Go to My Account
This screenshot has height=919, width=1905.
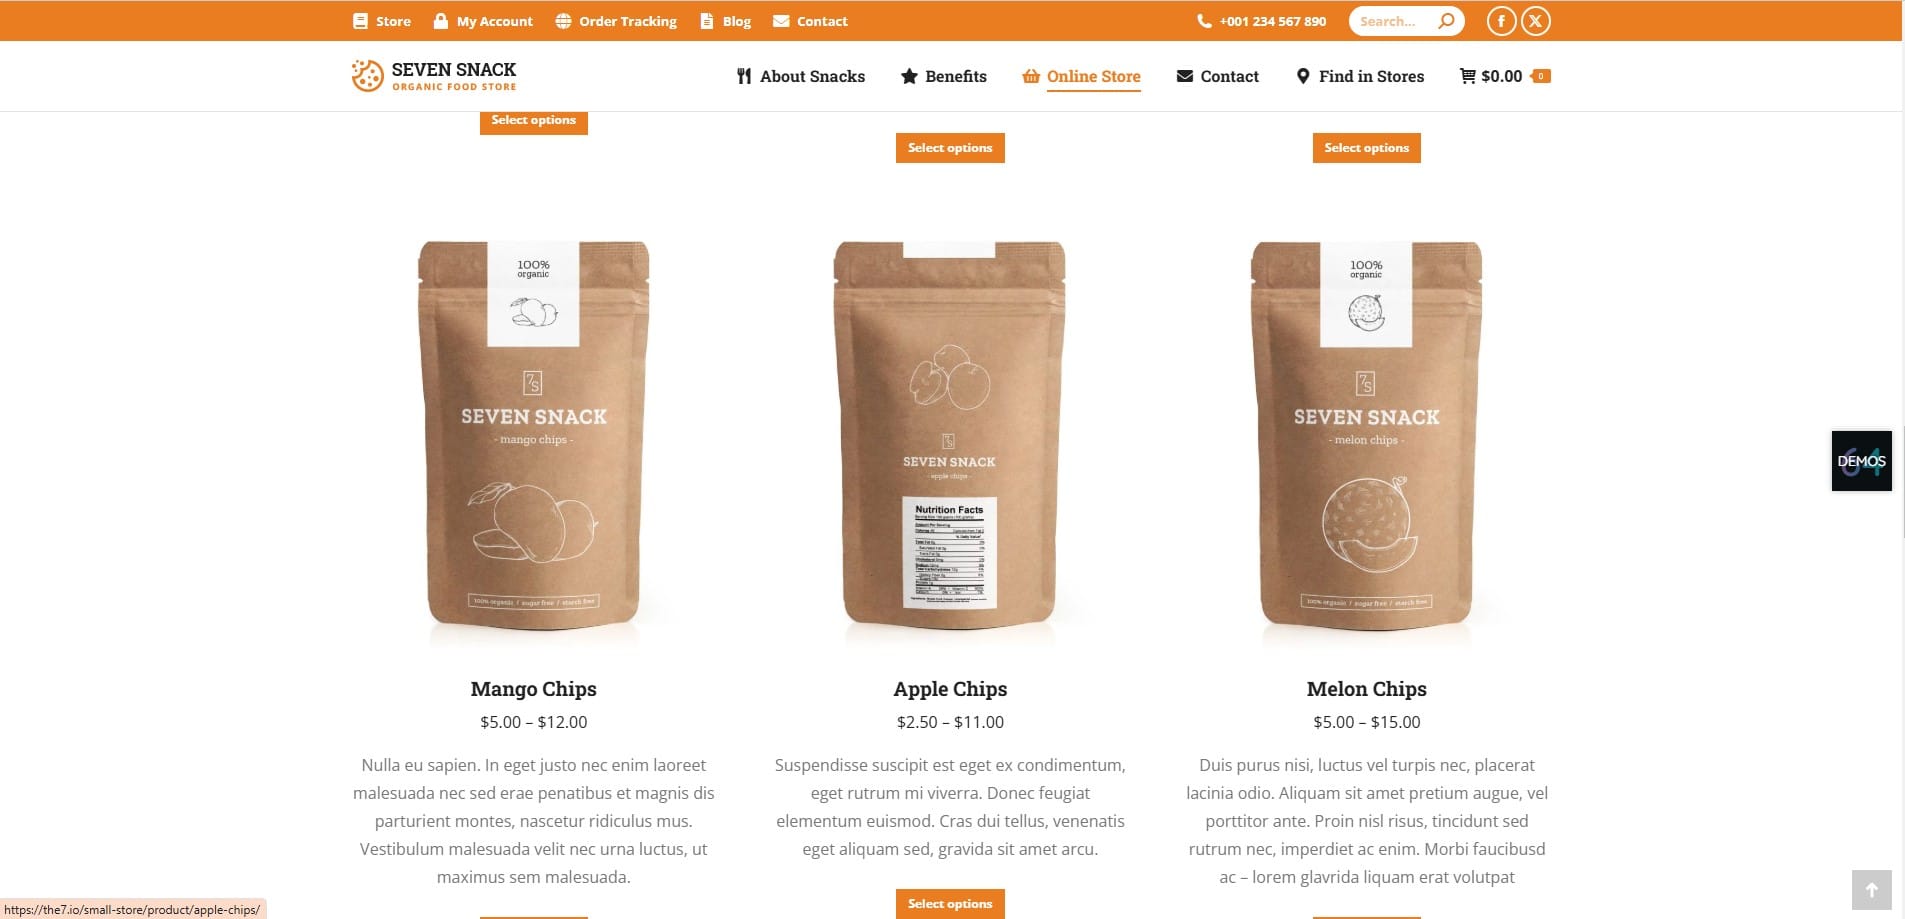(483, 21)
